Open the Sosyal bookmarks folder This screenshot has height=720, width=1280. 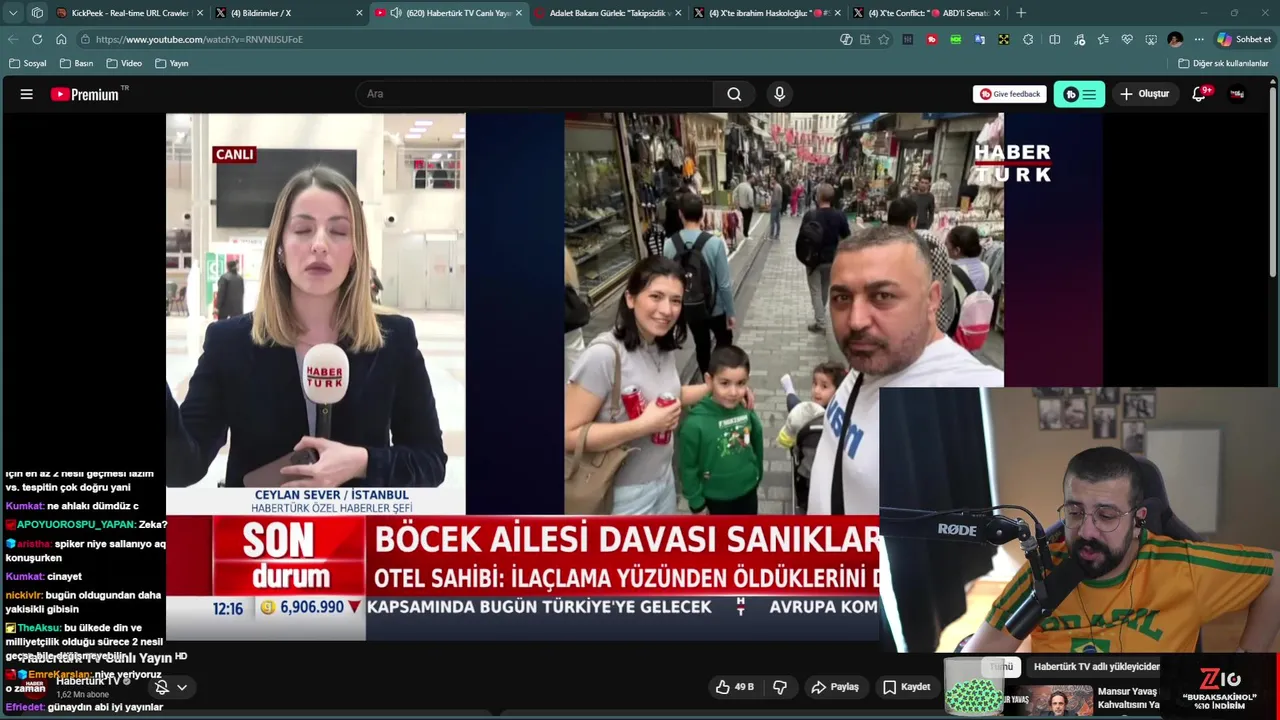coord(28,63)
